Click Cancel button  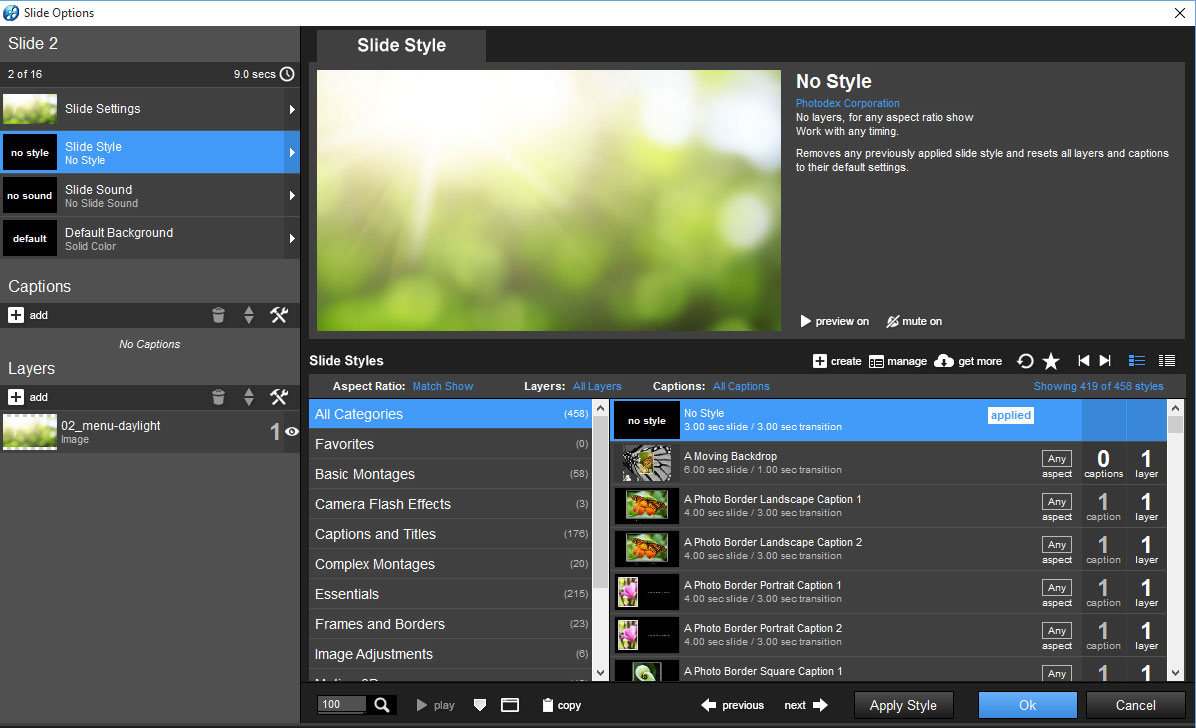1136,705
